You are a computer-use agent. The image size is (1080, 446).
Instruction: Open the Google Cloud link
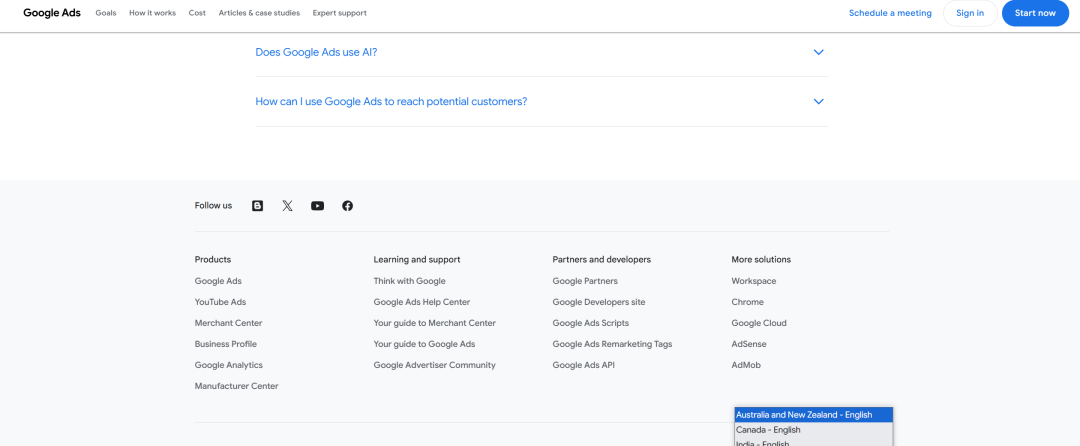point(759,323)
